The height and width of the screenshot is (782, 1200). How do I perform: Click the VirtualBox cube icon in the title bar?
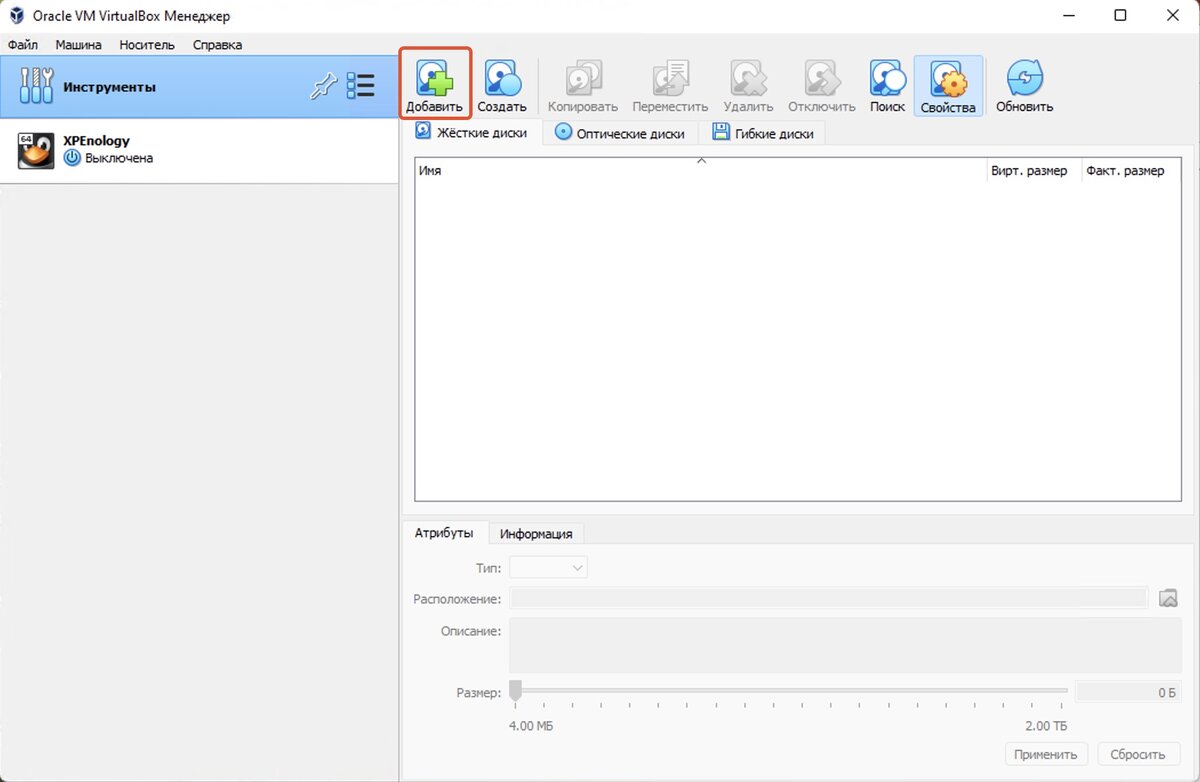[17, 16]
